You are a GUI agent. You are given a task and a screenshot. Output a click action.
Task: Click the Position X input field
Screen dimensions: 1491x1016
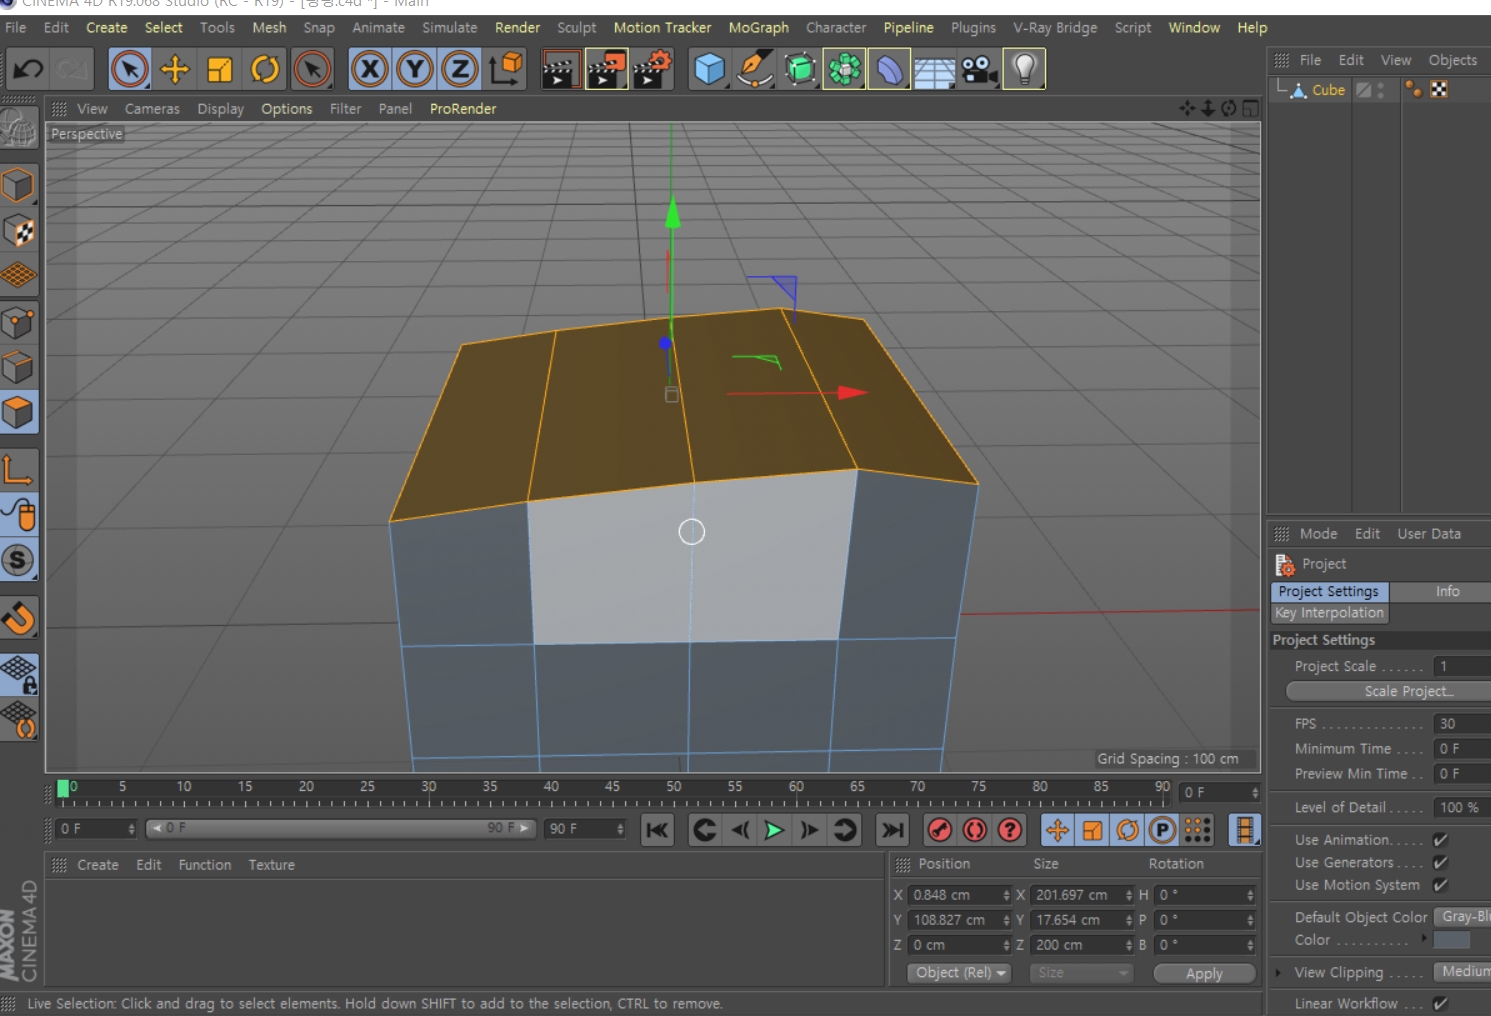pyautogui.click(x=959, y=895)
